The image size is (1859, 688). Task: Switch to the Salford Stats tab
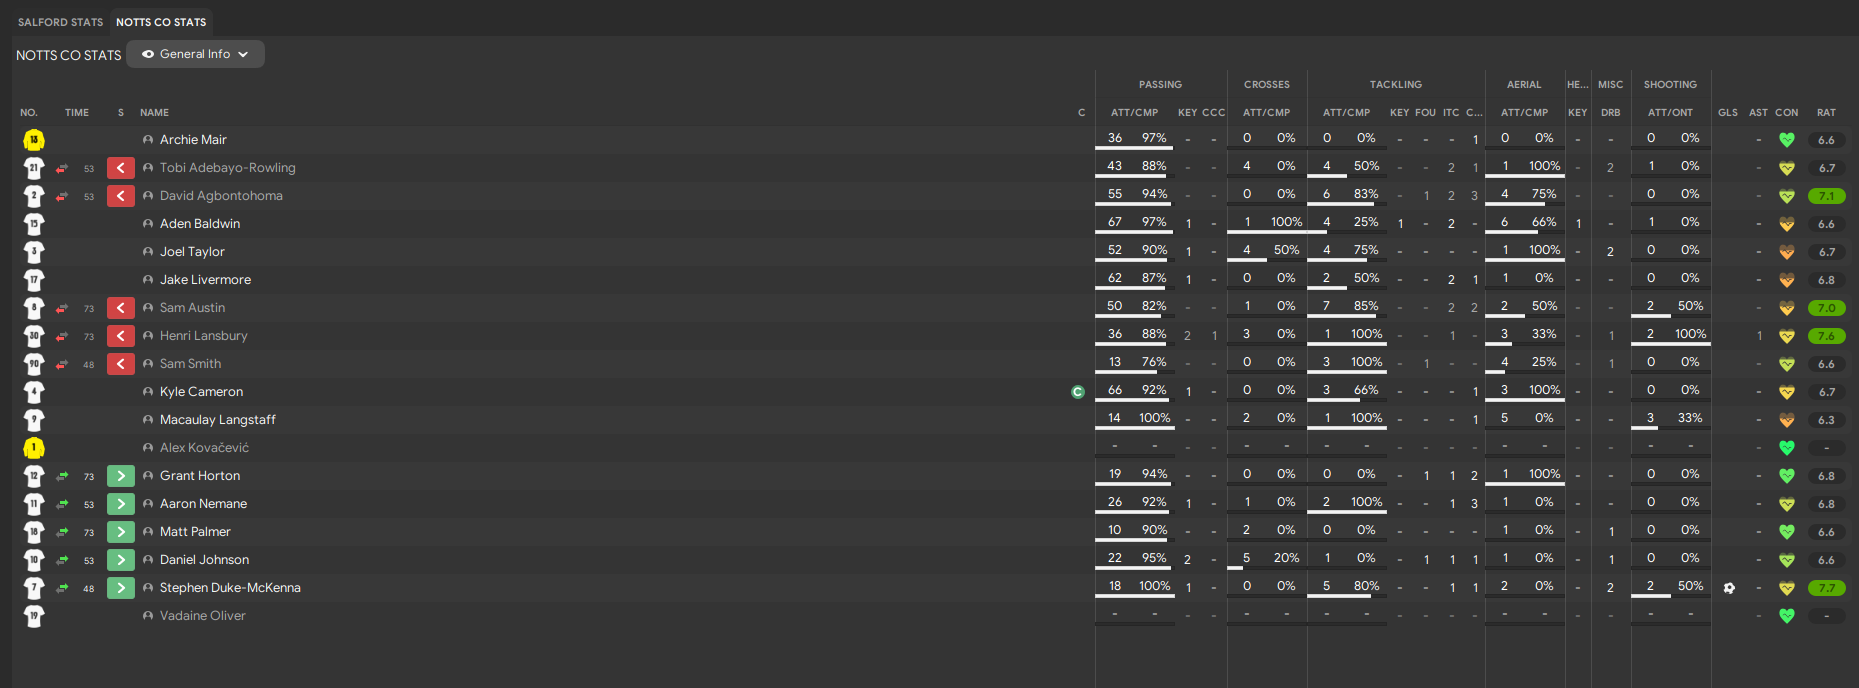point(60,22)
